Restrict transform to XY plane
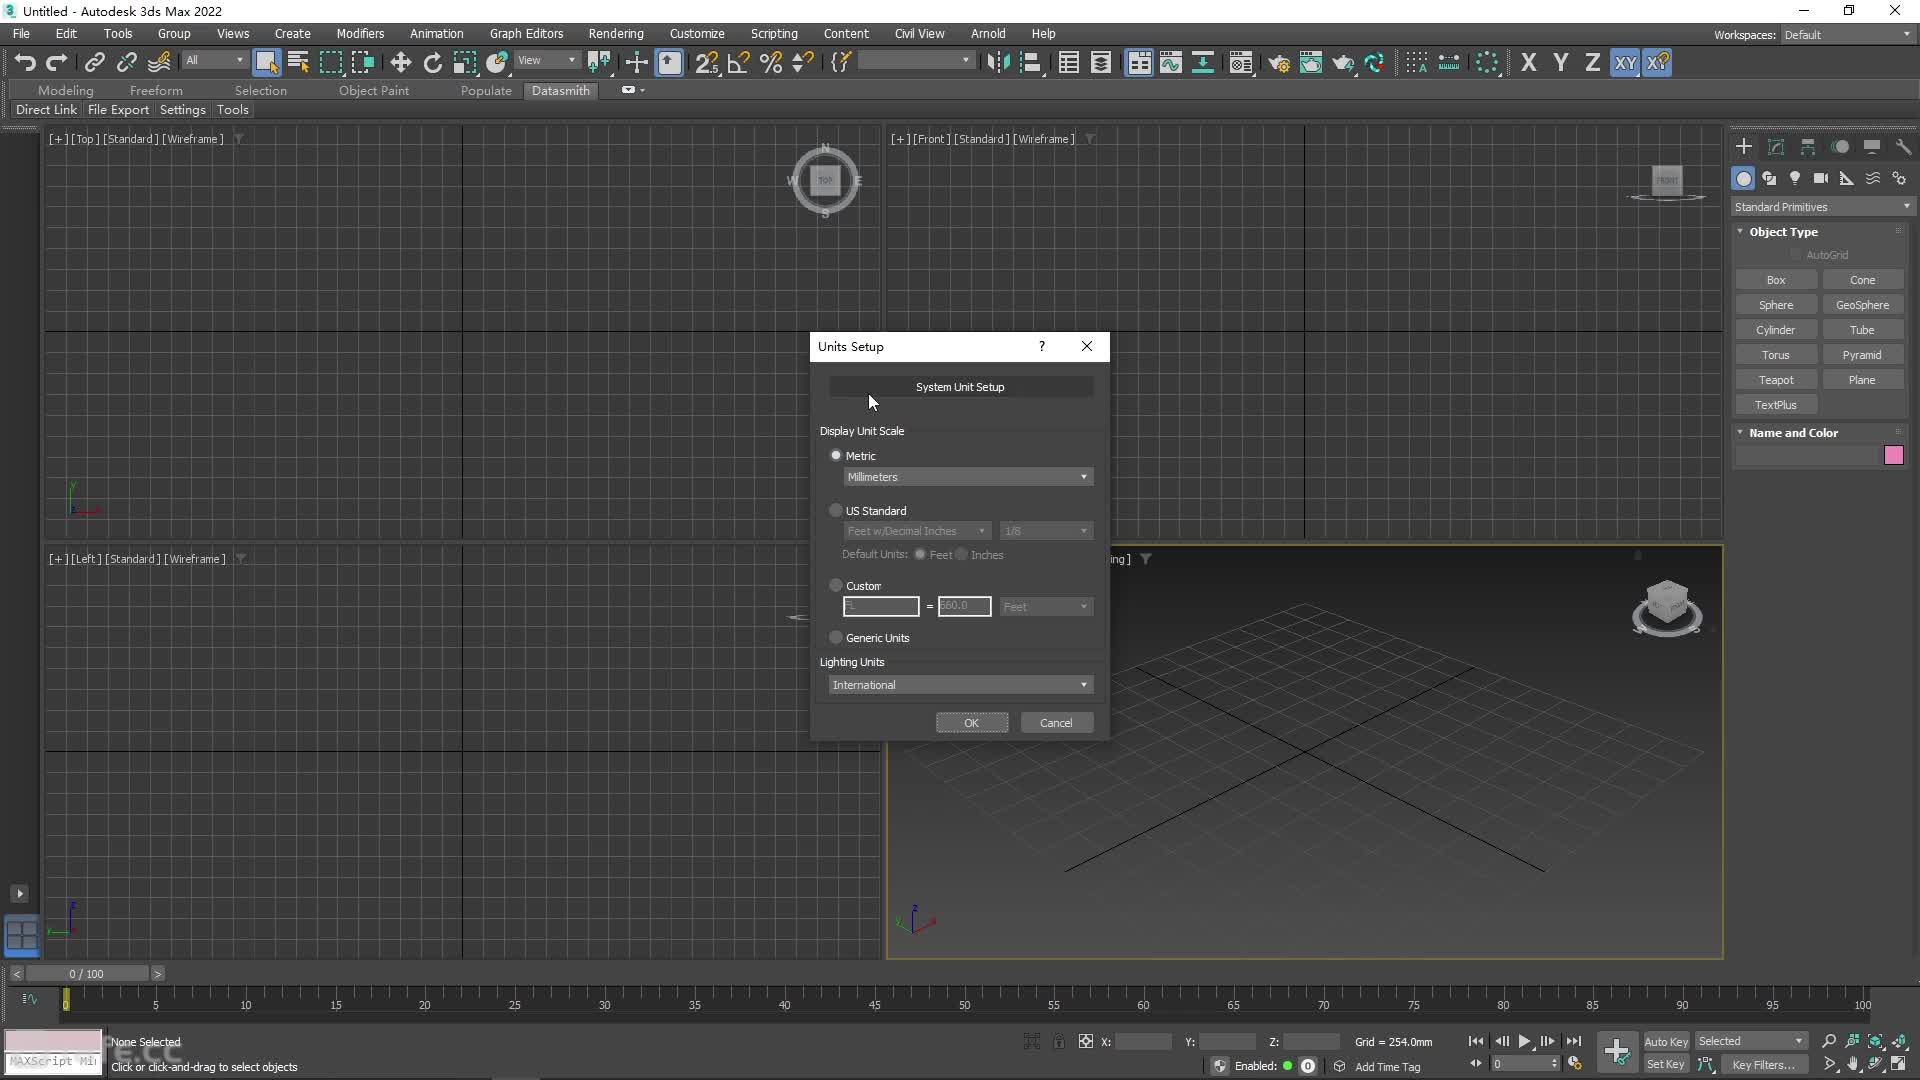Image resolution: width=1920 pixels, height=1080 pixels. tap(1625, 63)
